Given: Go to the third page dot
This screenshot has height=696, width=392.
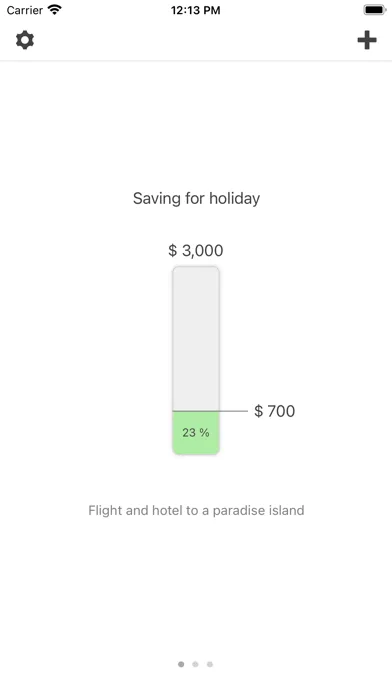Looking at the screenshot, I should (x=210, y=664).
